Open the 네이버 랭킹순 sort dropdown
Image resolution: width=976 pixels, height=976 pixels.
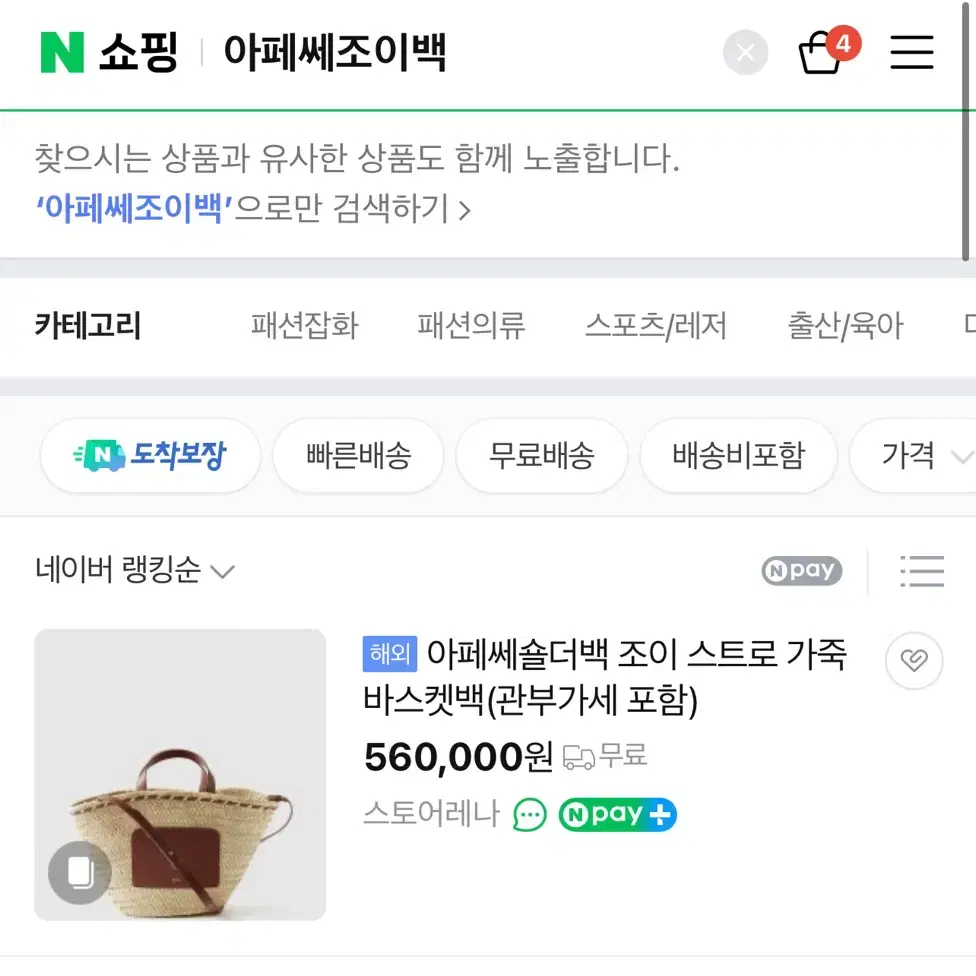point(134,570)
